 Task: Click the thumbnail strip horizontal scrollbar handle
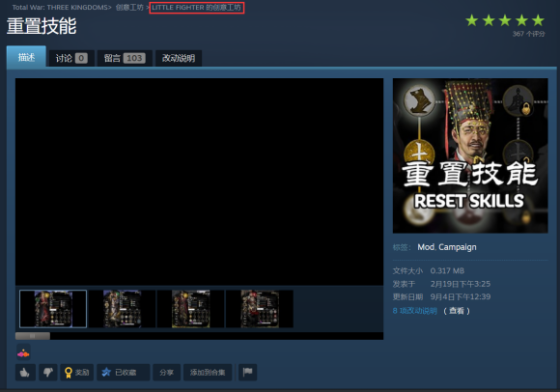(x=32, y=336)
